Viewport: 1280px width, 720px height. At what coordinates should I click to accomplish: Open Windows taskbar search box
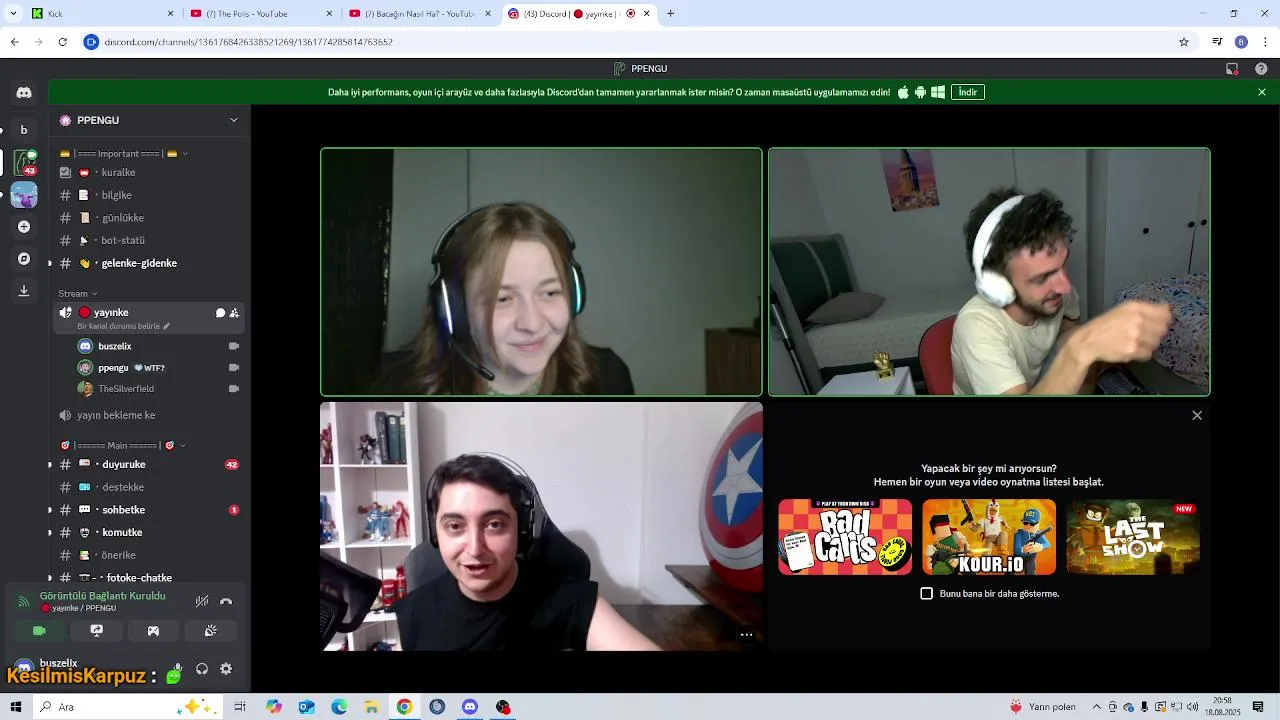coord(128,707)
